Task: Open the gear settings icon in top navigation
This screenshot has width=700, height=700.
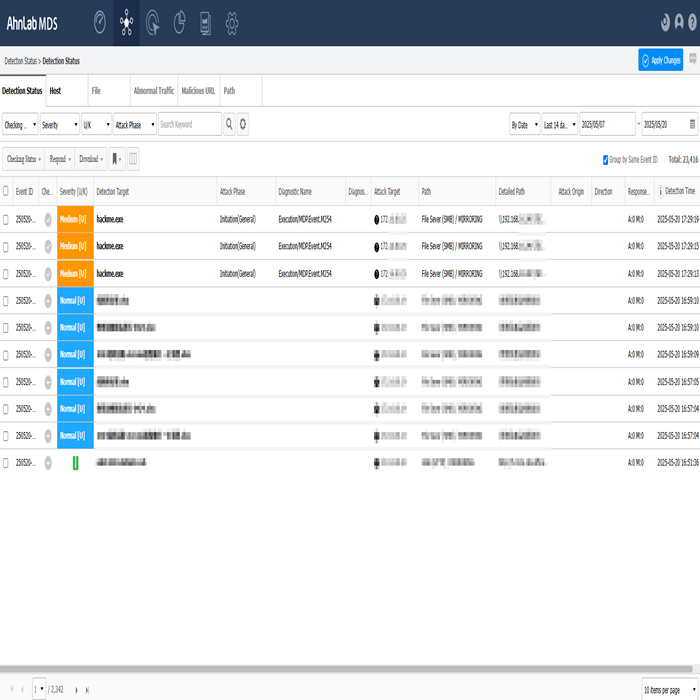Action: (x=232, y=22)
